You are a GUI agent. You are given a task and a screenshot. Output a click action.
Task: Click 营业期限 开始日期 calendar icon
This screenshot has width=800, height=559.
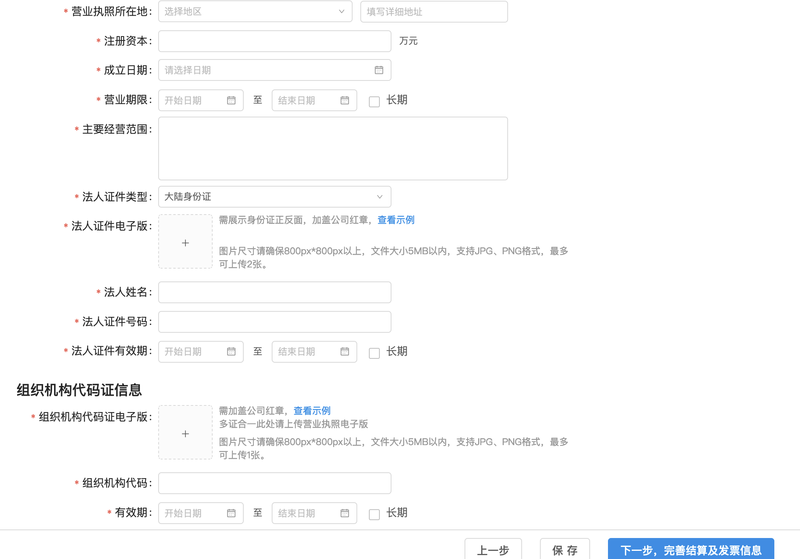231,100
